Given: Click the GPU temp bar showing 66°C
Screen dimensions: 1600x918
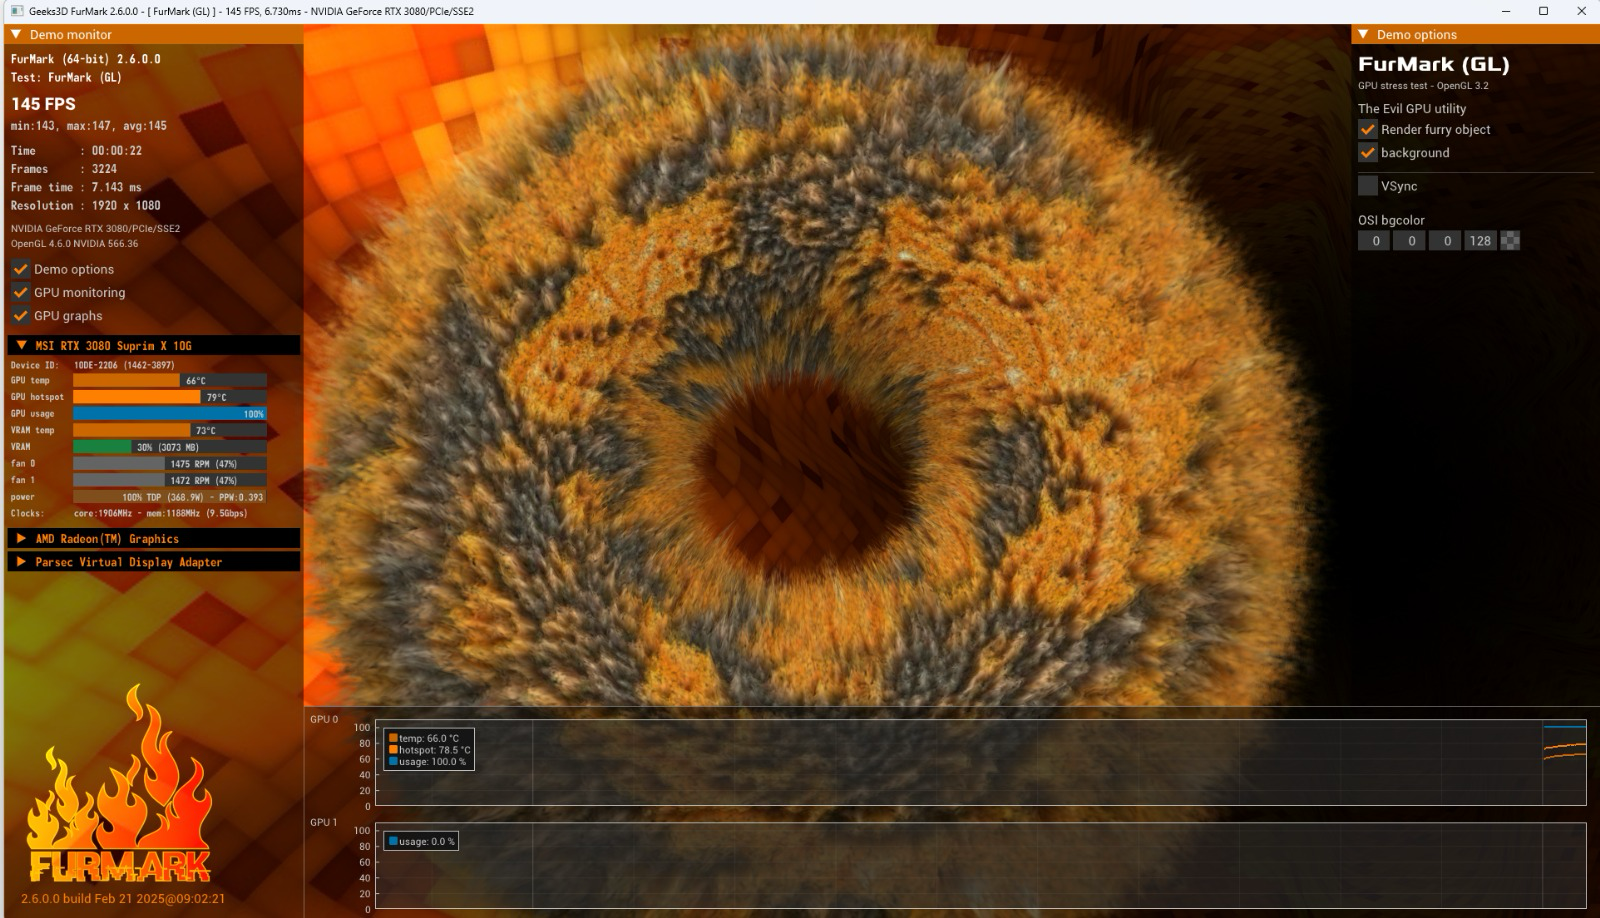Looking at the screenshot, I should (x=170, y=380).
